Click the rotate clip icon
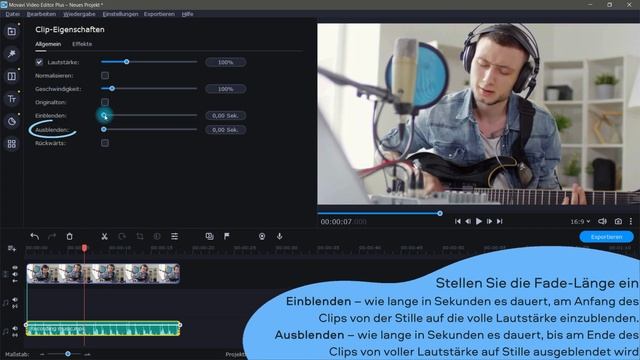Screen dimensions: 640x360 [122, 236]
